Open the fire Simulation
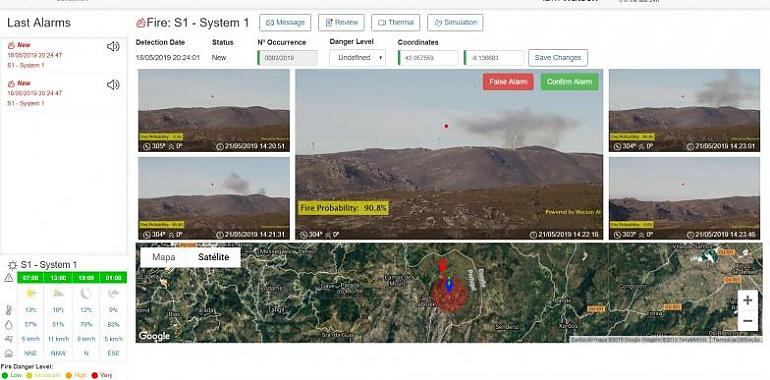 click(x=455, y=23)
